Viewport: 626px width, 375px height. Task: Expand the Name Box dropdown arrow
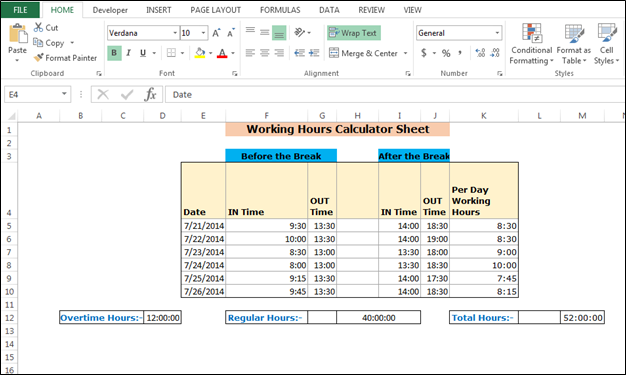point(64,94)
